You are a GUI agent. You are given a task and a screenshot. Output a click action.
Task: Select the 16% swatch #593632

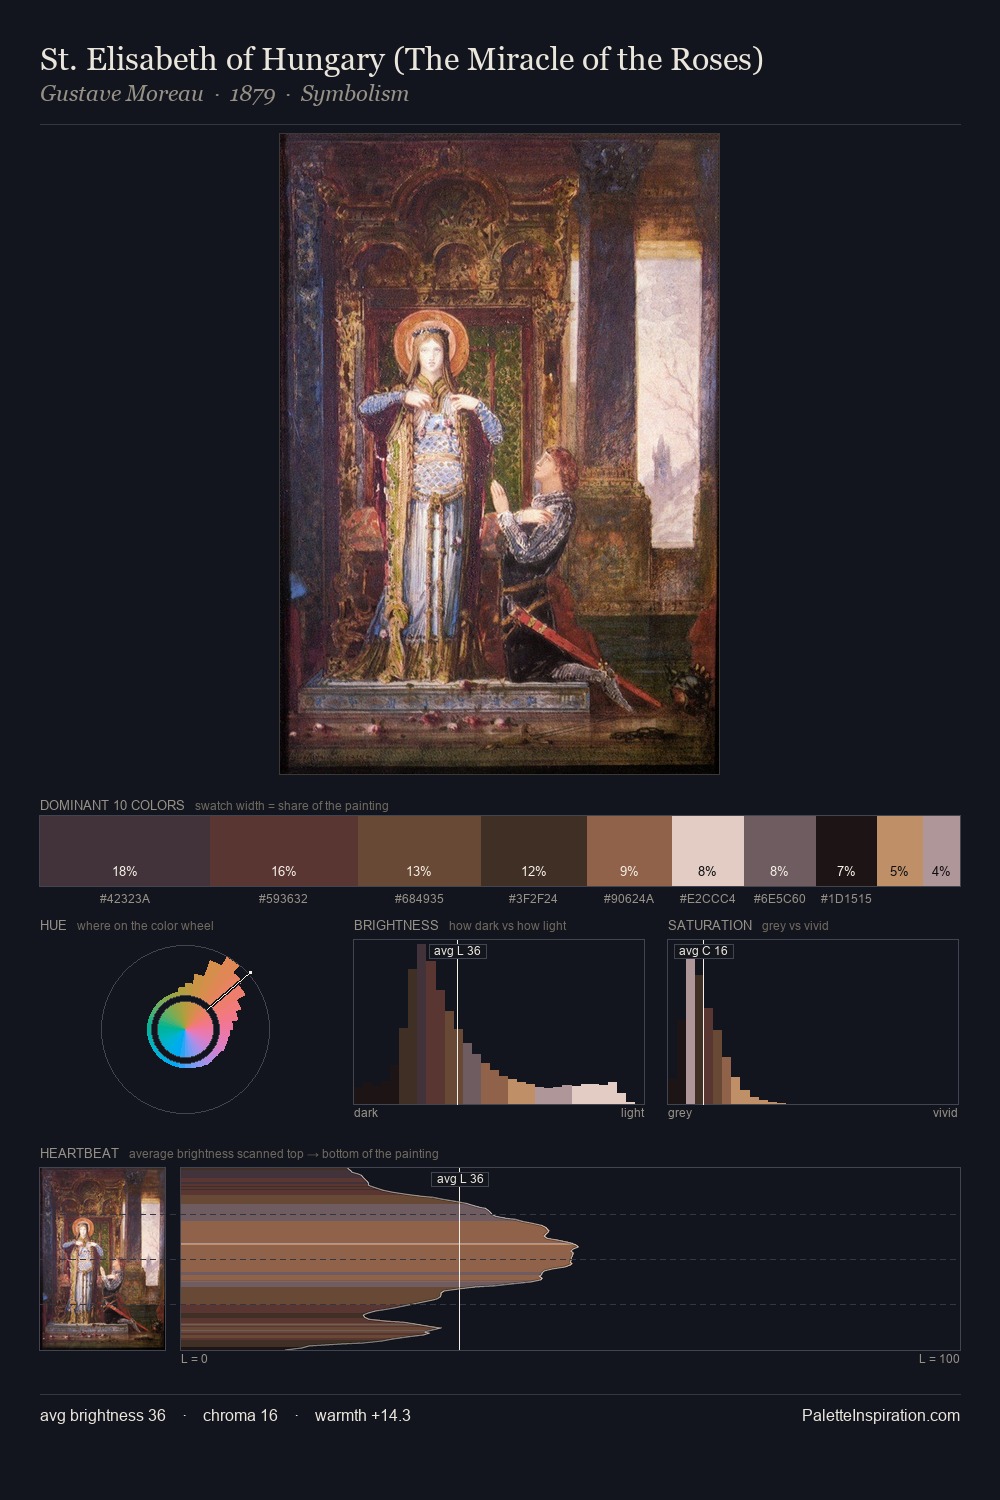284,851
